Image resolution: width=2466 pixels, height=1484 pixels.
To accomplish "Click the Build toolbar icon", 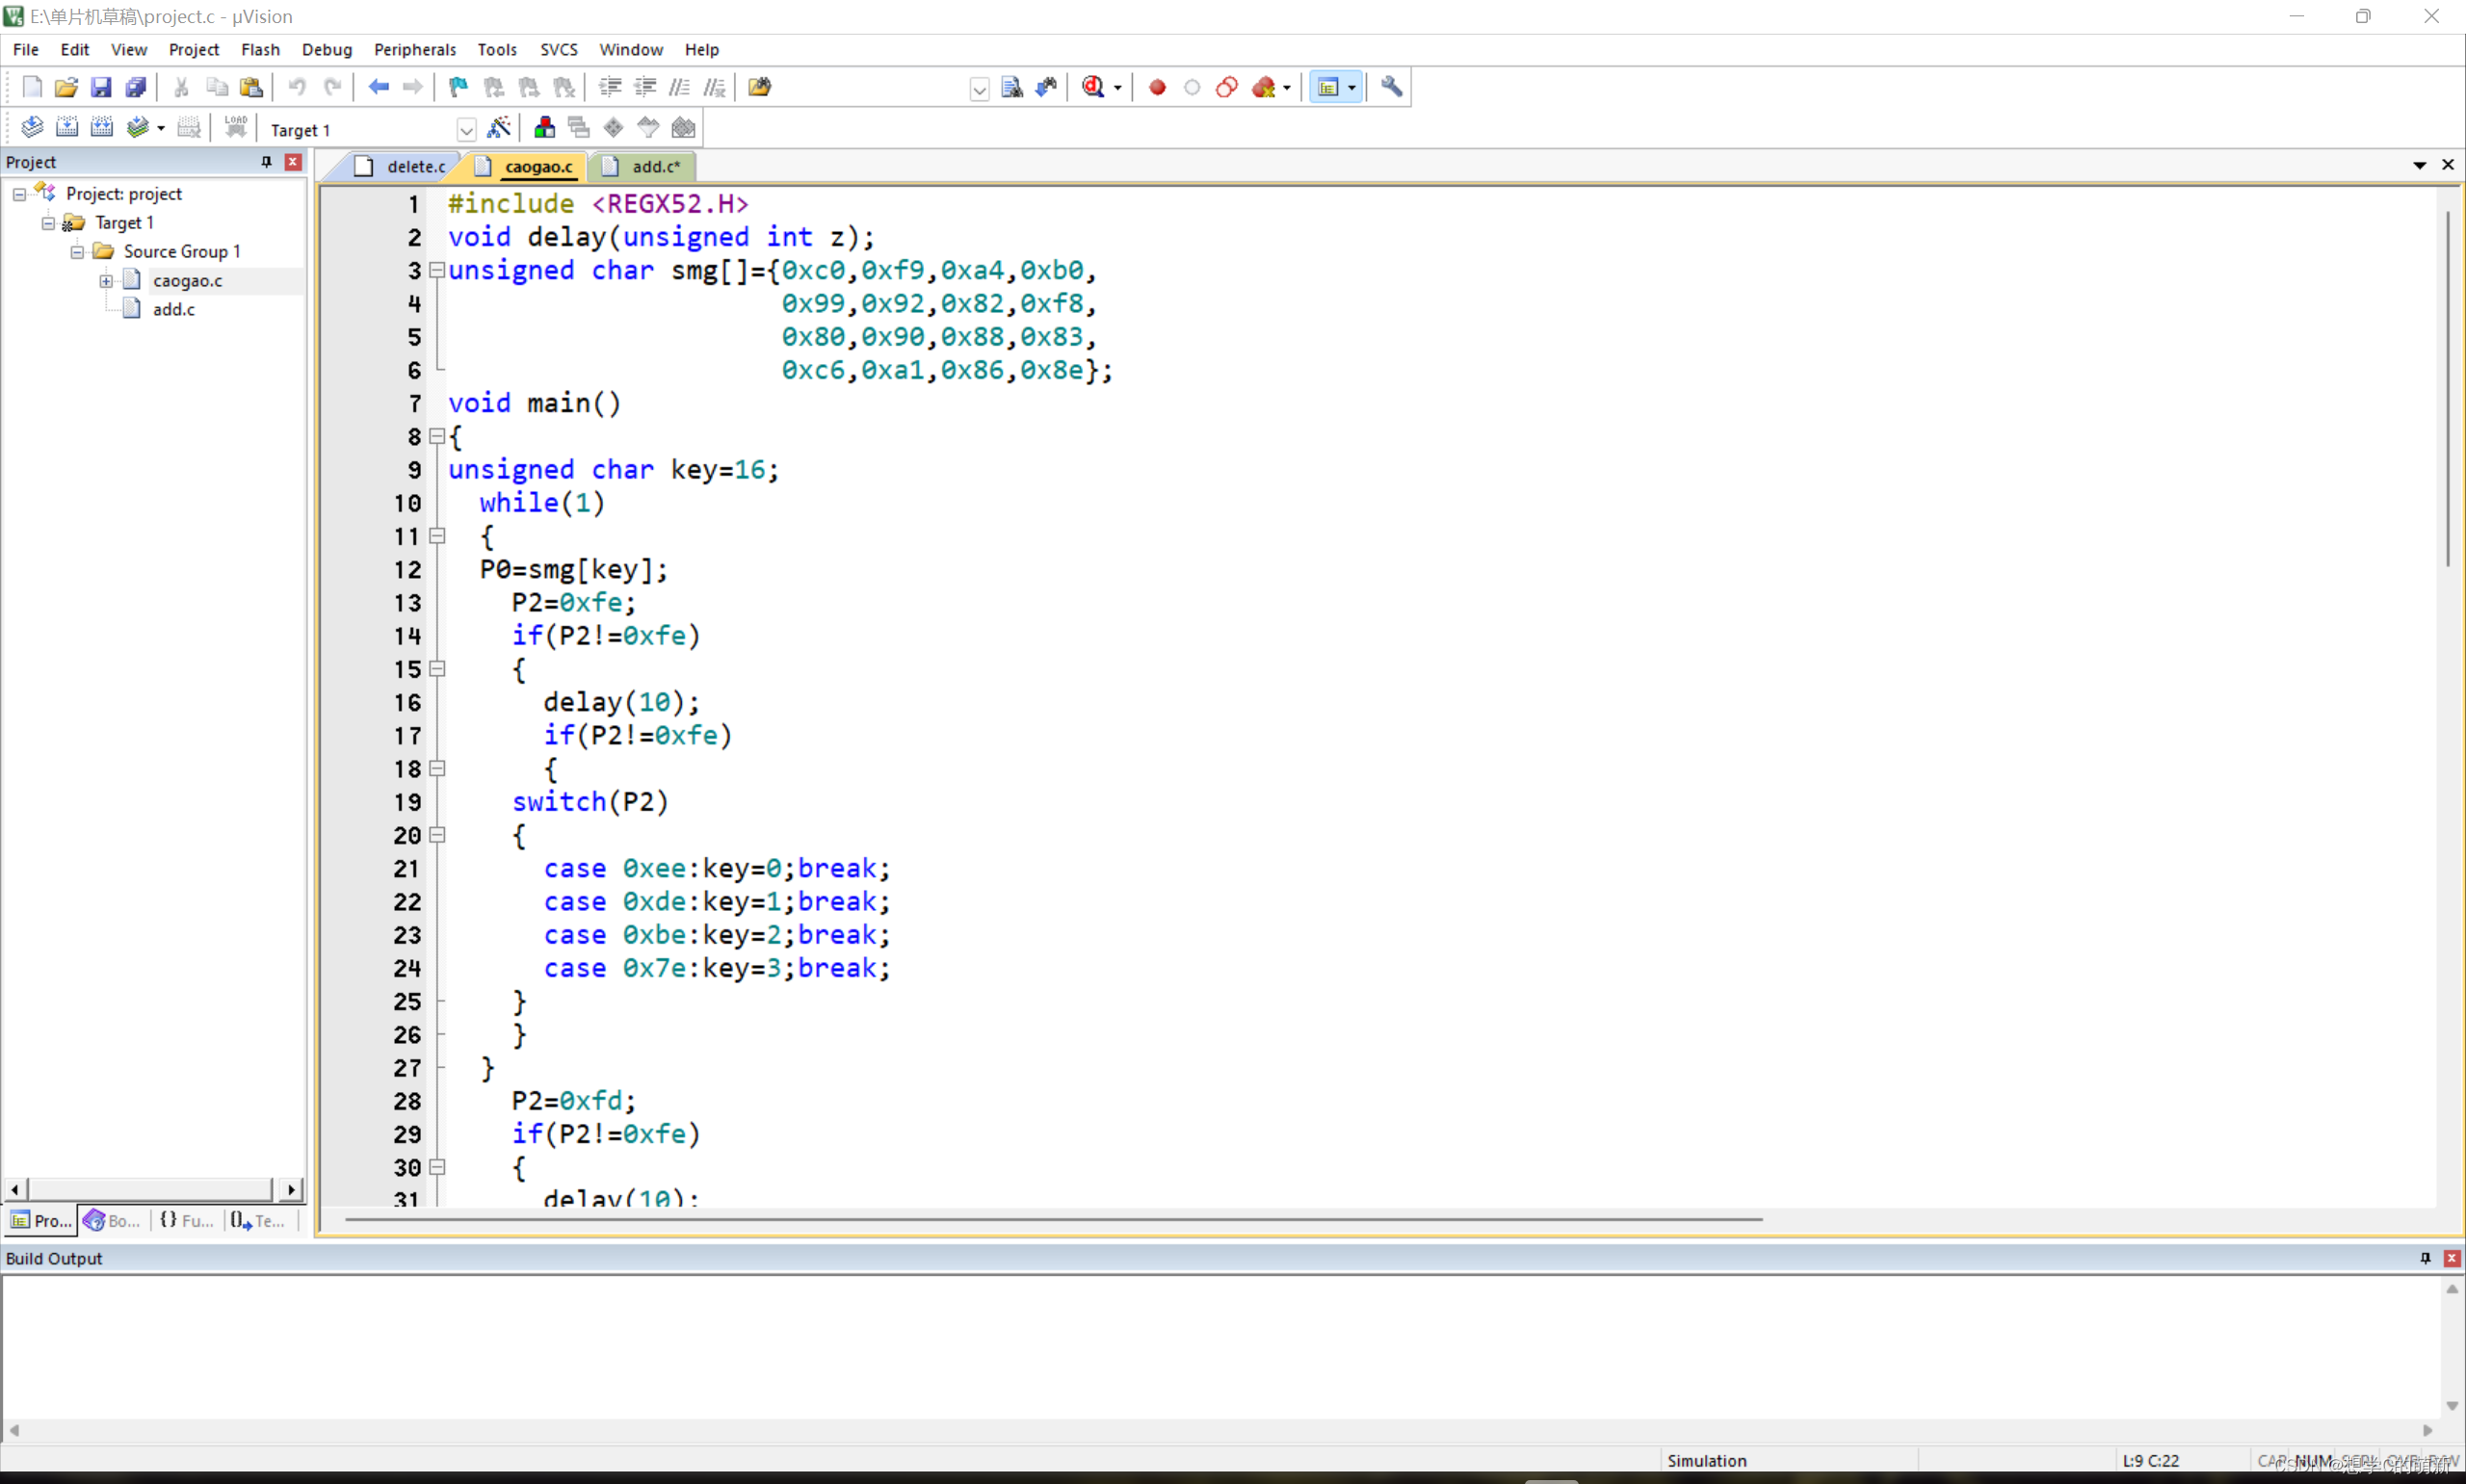I will click(66, 127).
